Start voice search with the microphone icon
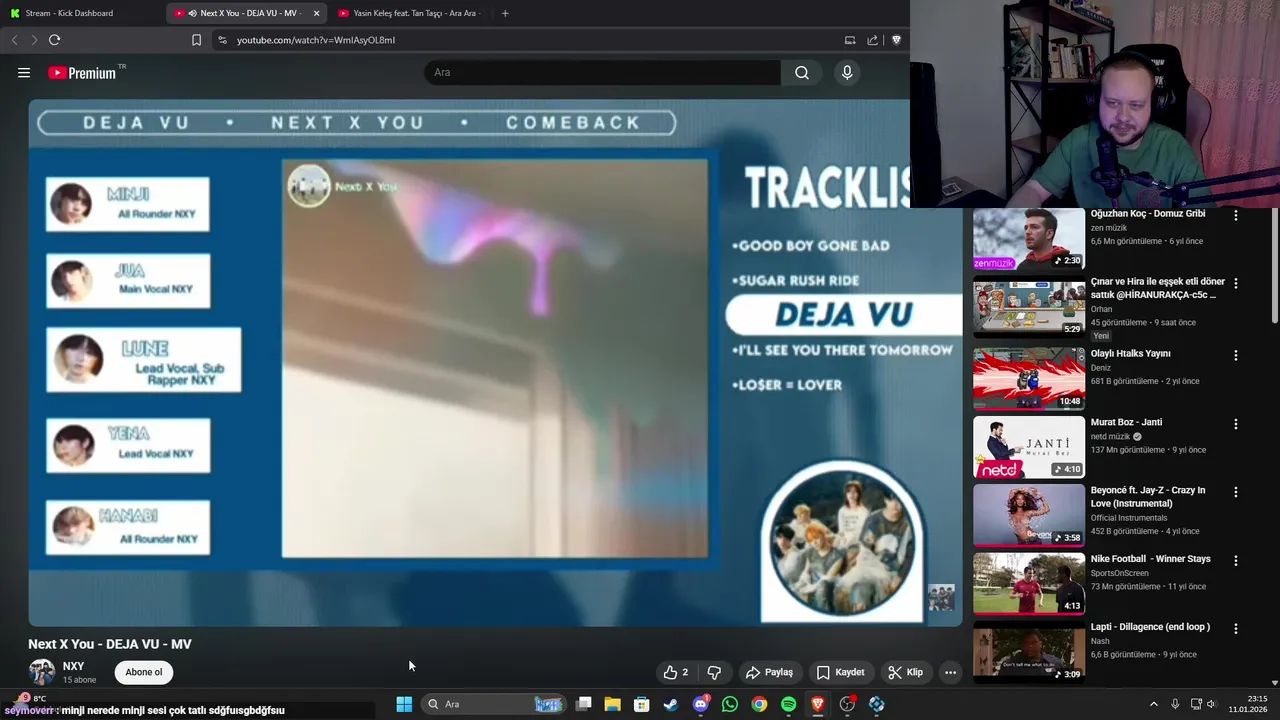1280x720 pixels. click(847, 73)
